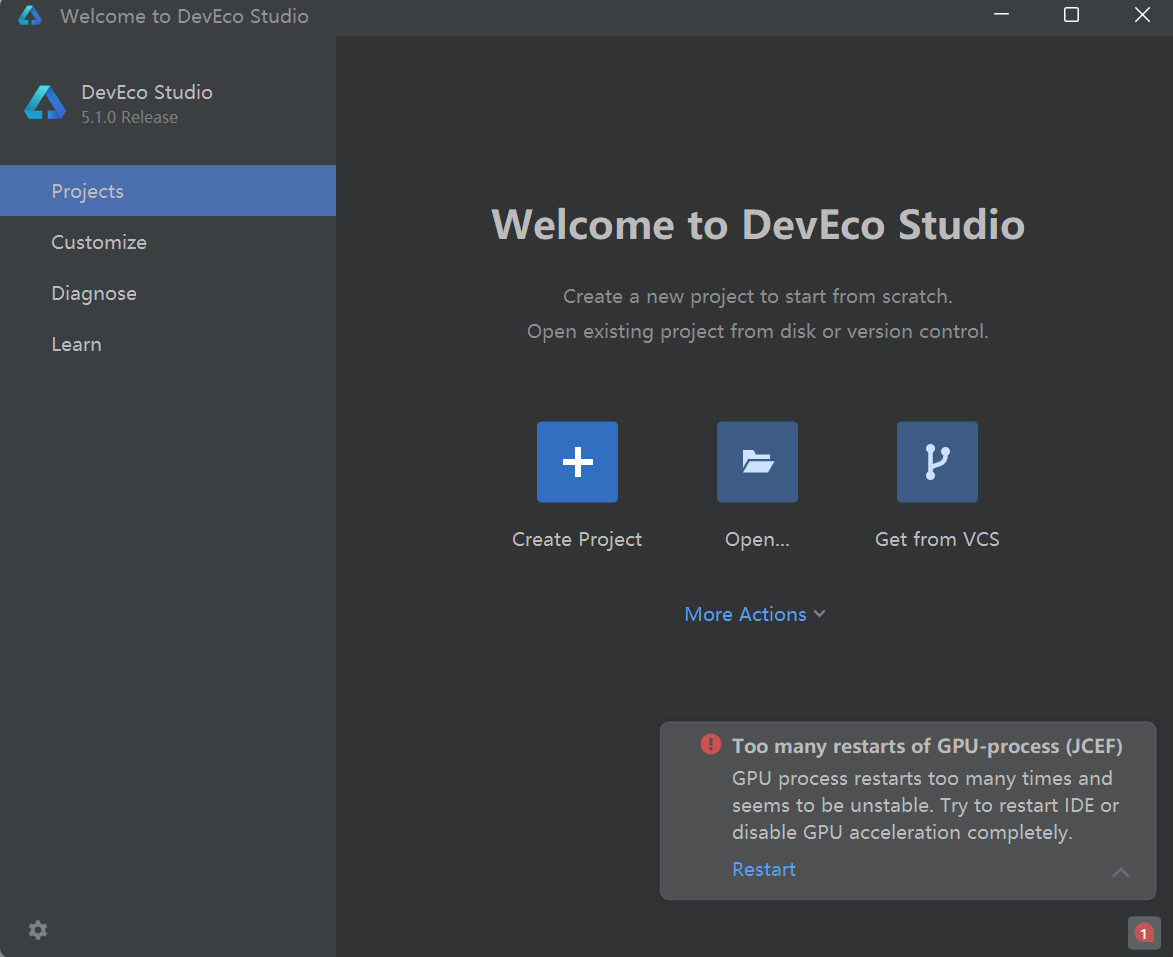The height and width of the screenshot is (957, 1173).
Task: Click the blue plus Create Project icon
Action: coord(577,462)
